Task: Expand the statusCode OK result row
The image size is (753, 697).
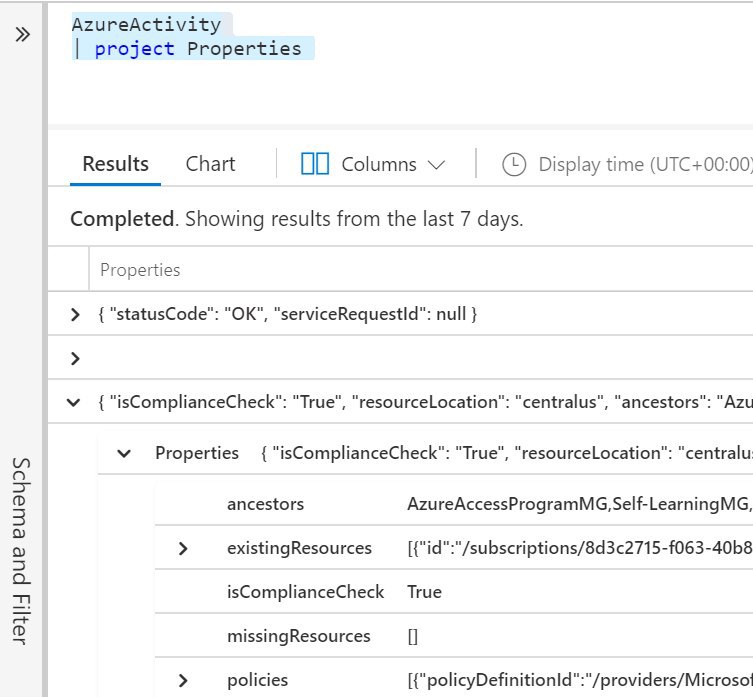Action: (x=75, y=315)
